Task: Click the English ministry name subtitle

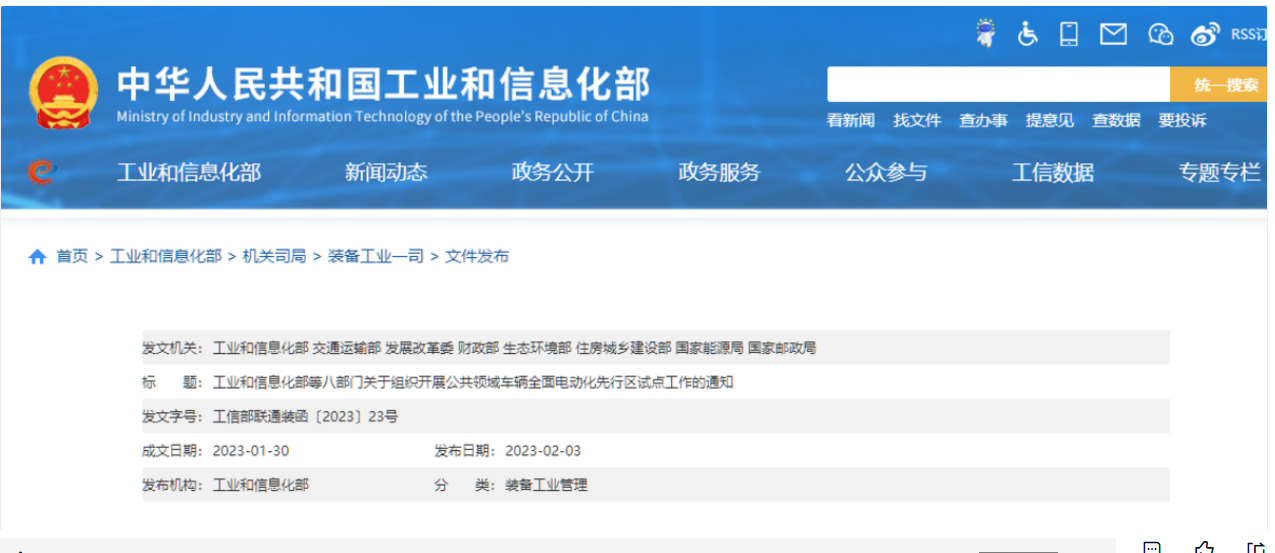Action: tap(382, 117)
